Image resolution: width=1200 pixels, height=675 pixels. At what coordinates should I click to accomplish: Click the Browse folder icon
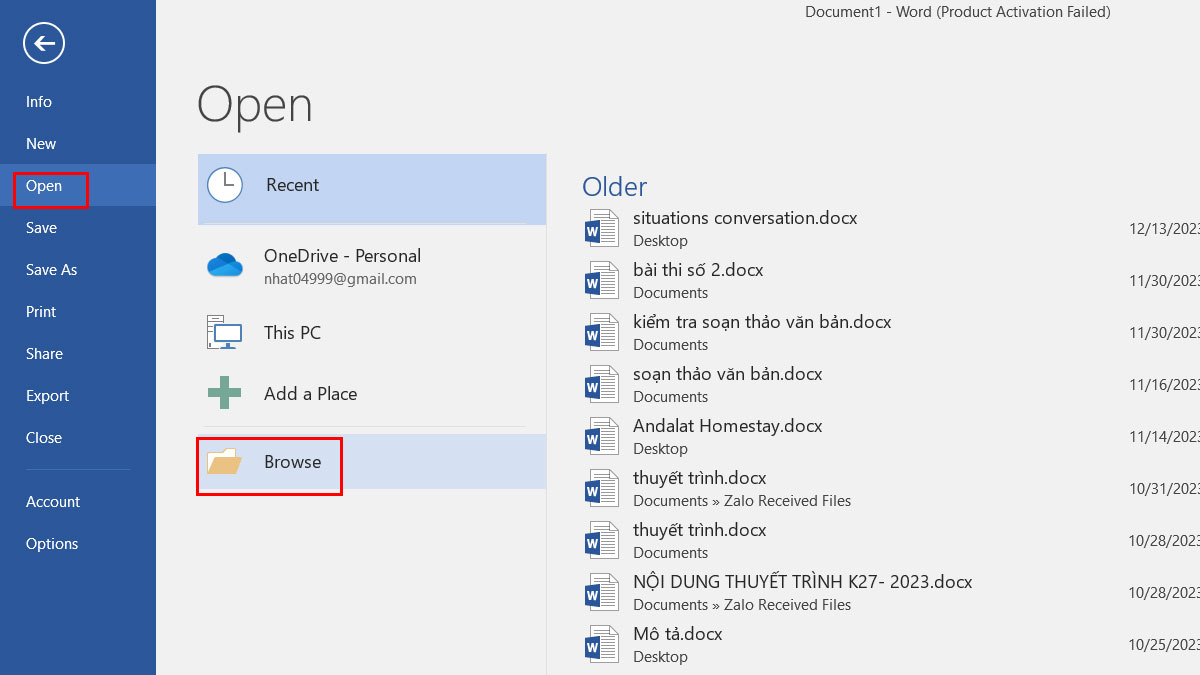point(225,462)
